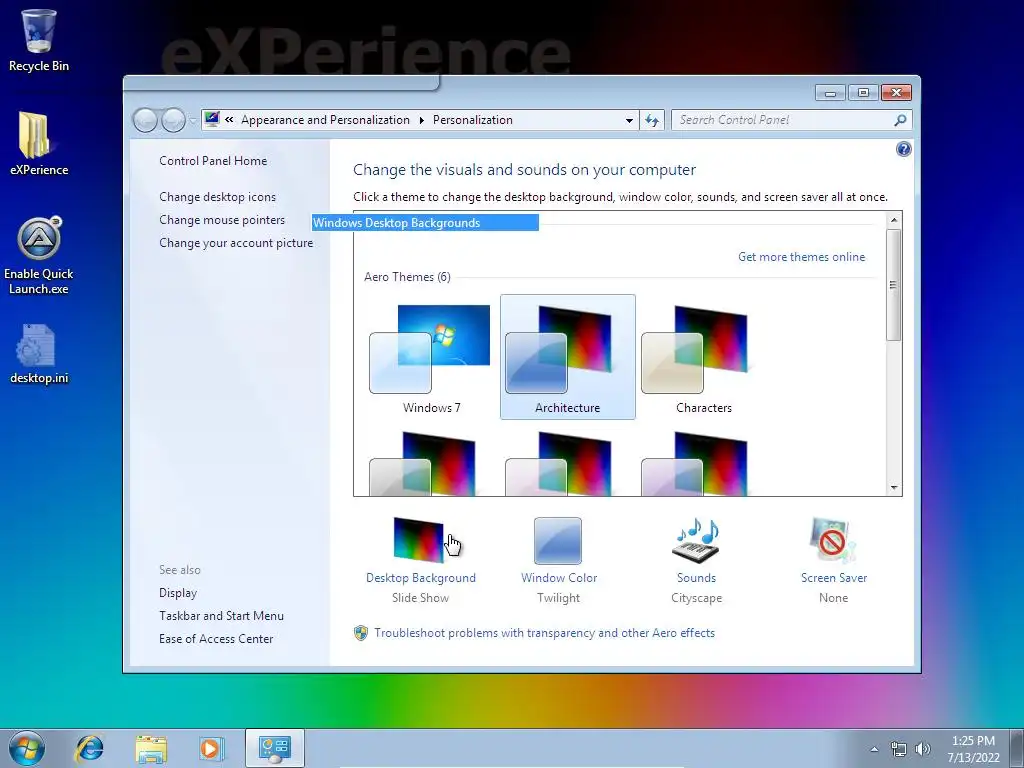Refresh the Personalization page

[652, 120]
